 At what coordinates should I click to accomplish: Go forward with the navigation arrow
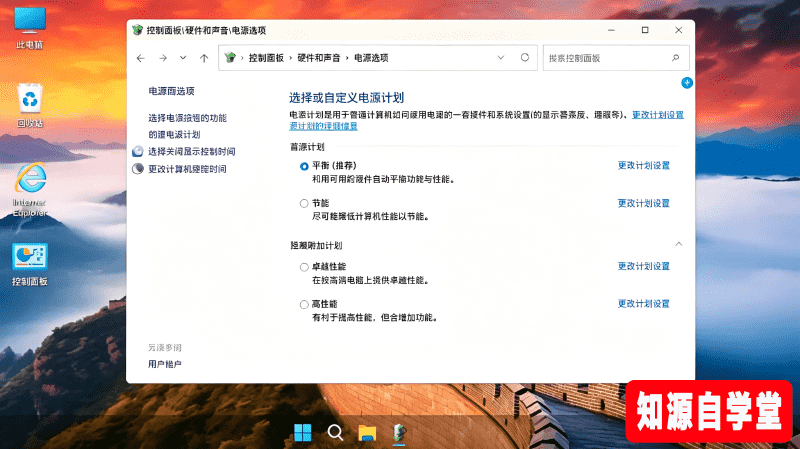pyautogui.click(x=163, y=58)
